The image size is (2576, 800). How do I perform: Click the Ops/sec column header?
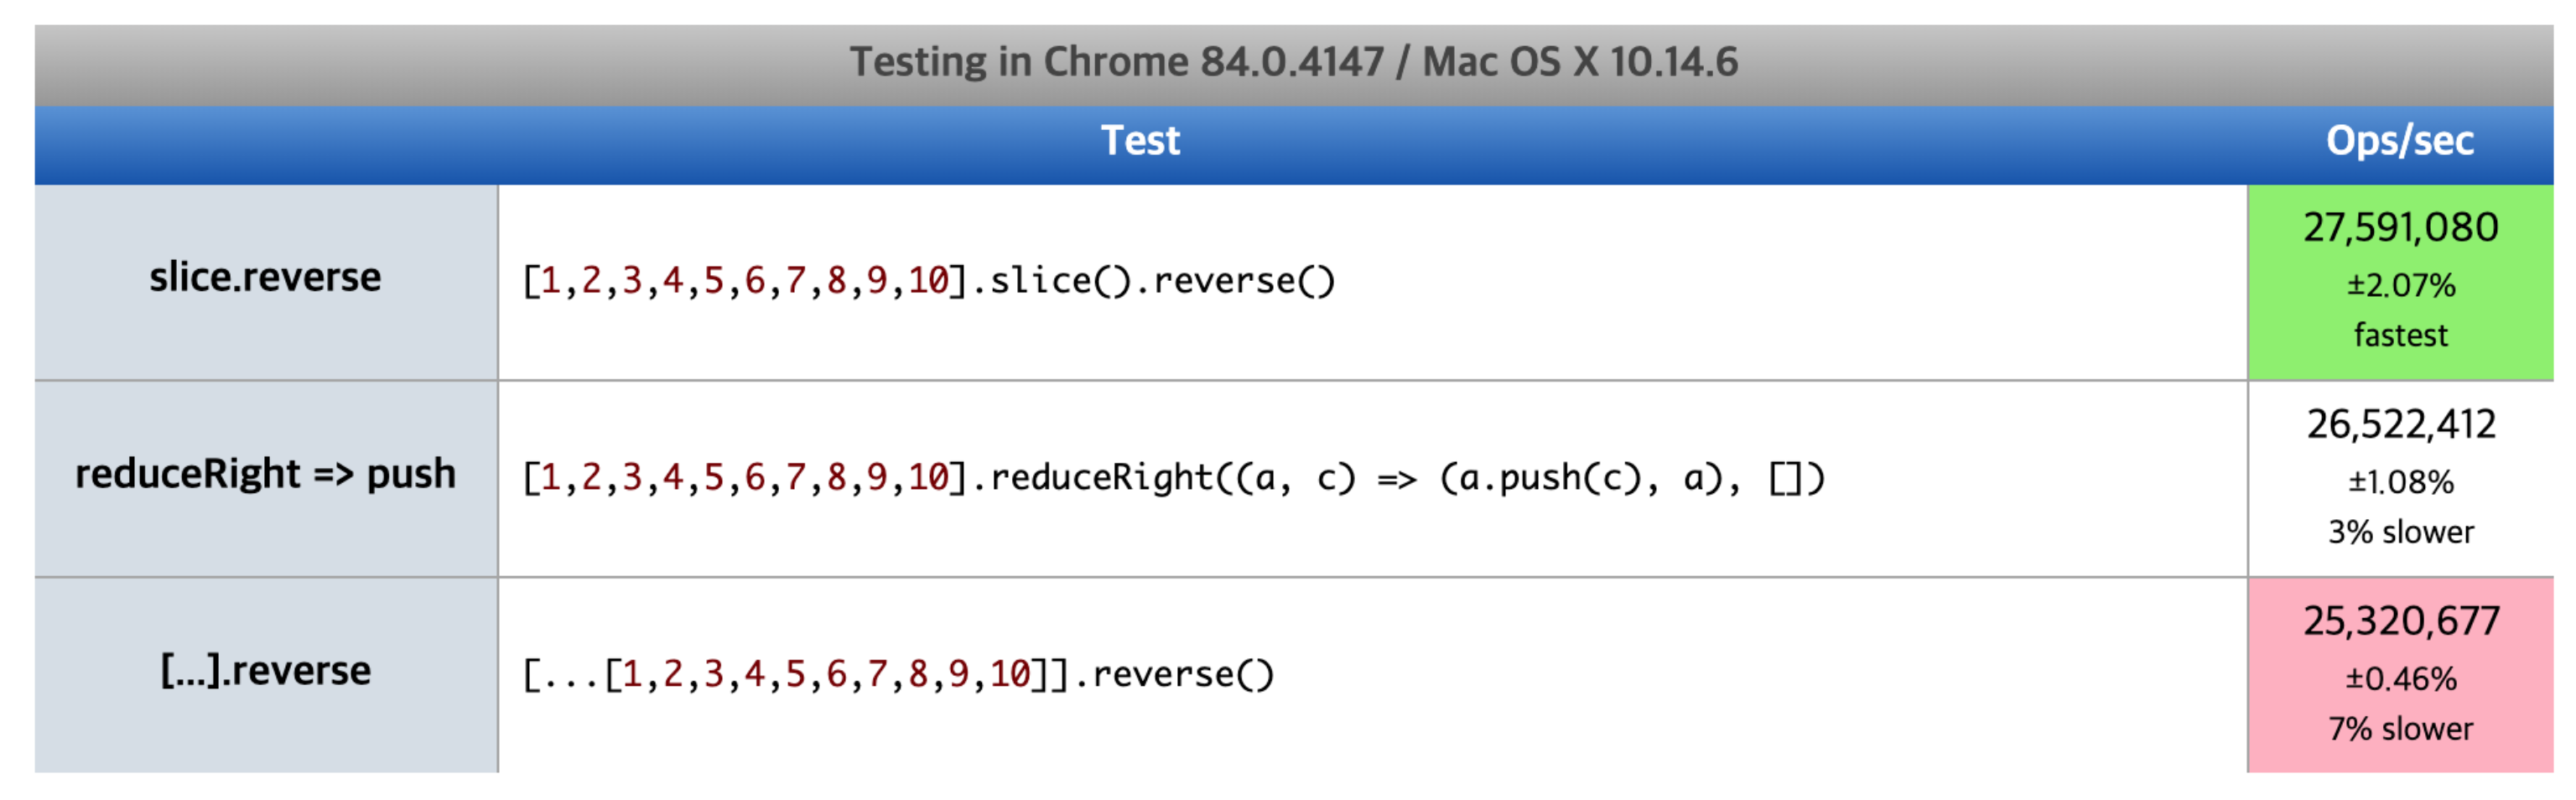click(x=2399, y=141)
